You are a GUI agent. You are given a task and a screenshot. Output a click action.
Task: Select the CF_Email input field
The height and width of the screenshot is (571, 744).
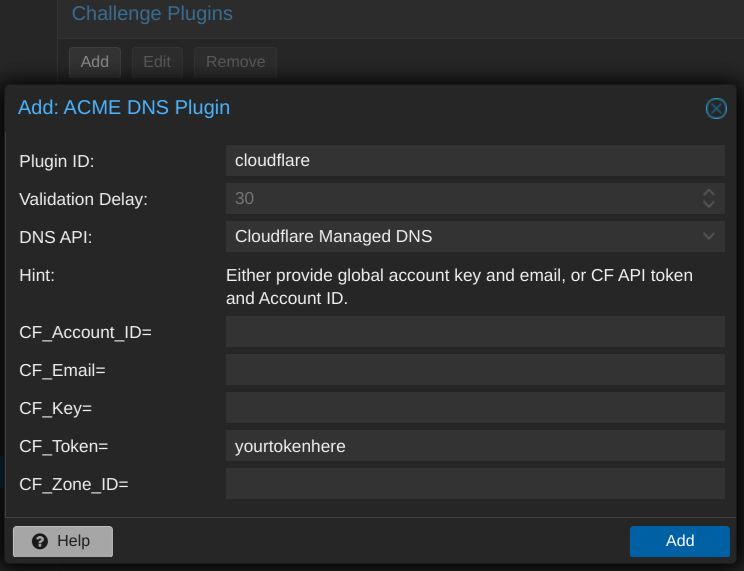pyautogui.click(x=474, y=370)
